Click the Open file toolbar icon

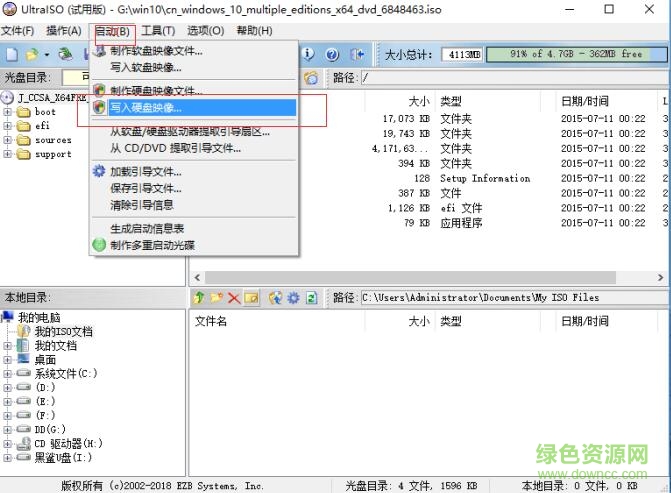(33, 54)
